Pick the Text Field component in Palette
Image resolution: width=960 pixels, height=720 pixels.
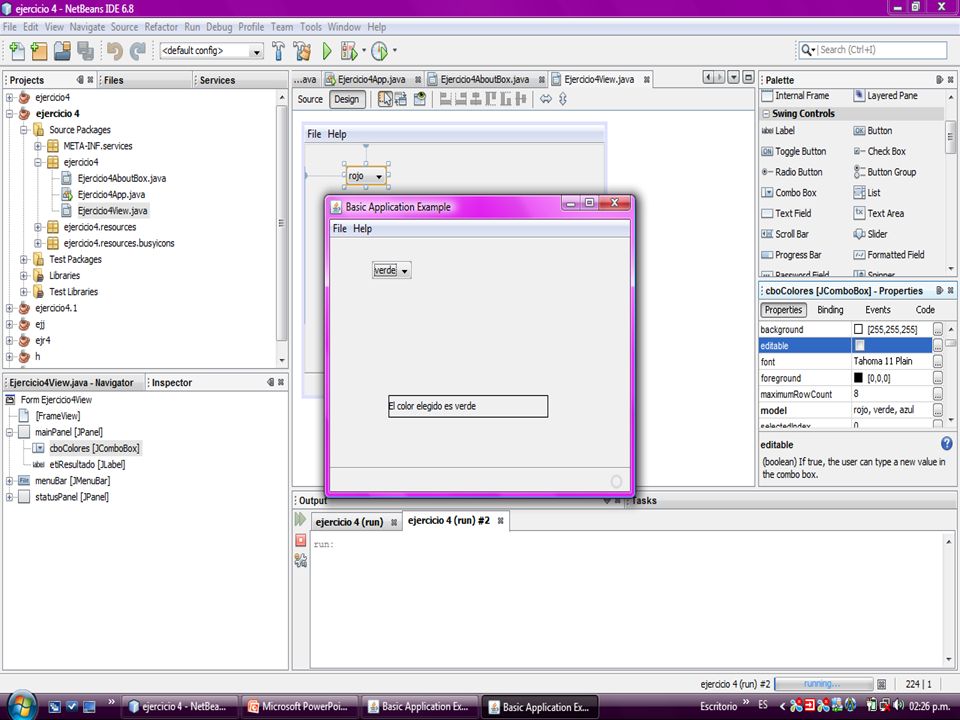click(786, 214)
